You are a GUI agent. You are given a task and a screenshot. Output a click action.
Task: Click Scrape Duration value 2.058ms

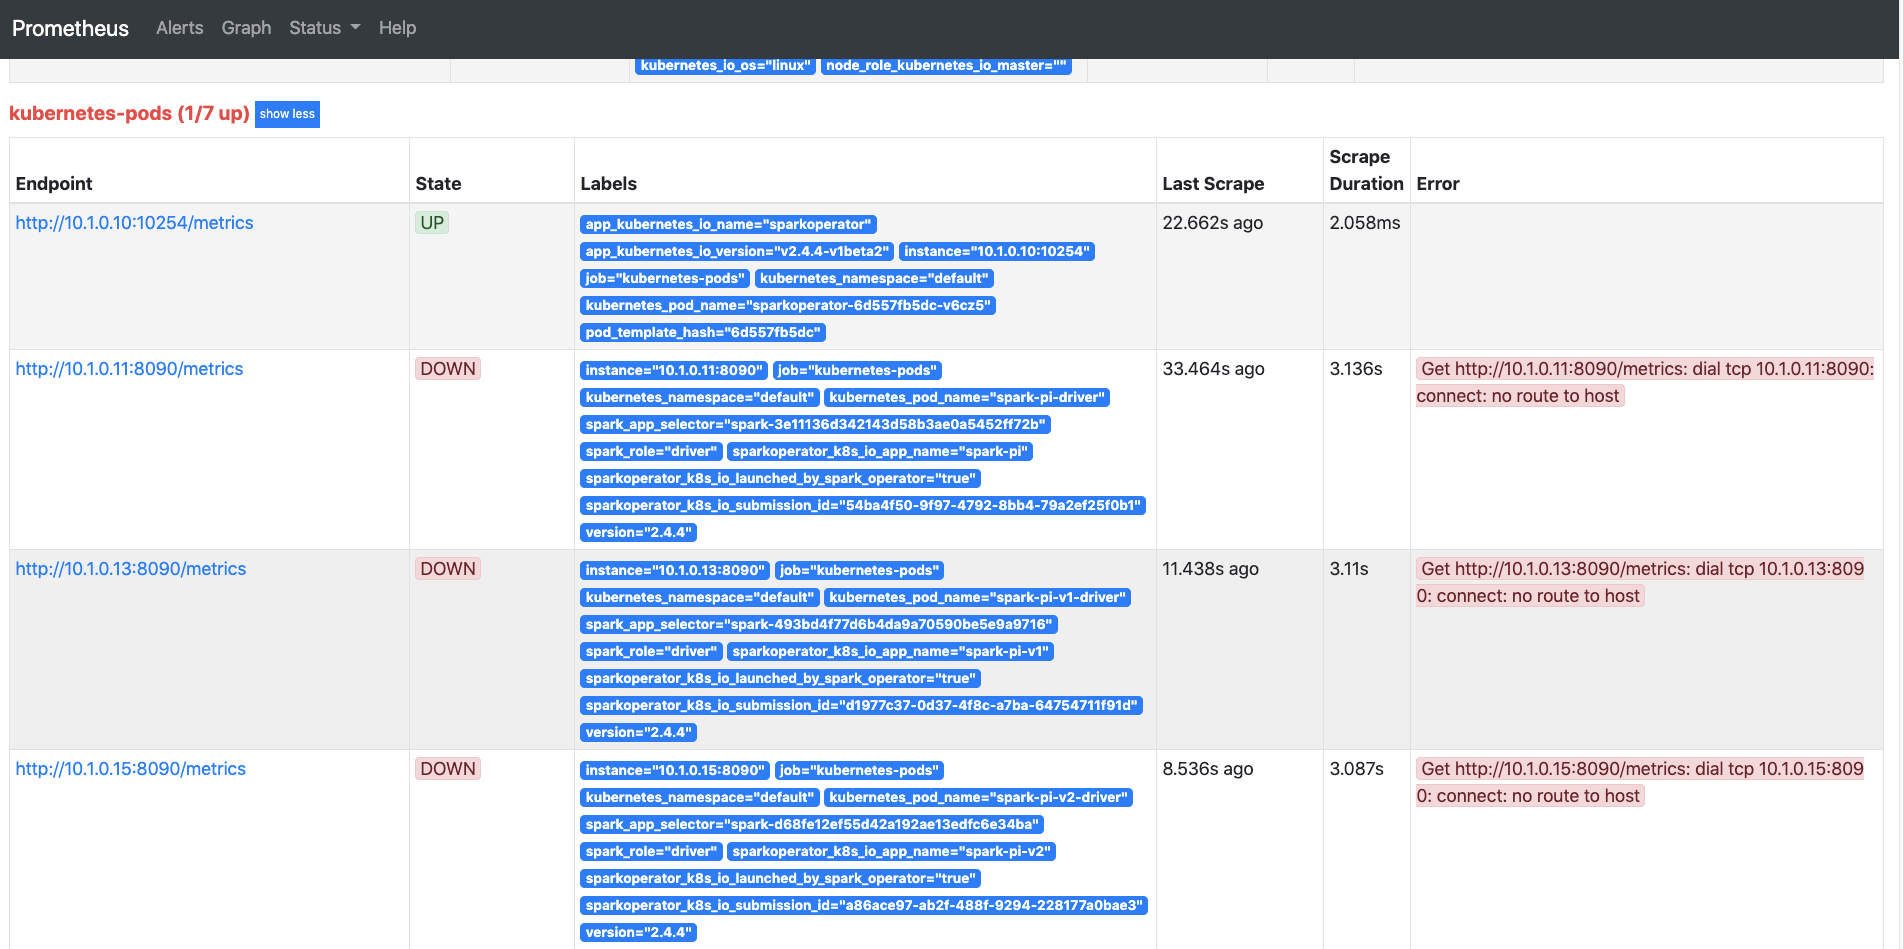point(1364,223)
